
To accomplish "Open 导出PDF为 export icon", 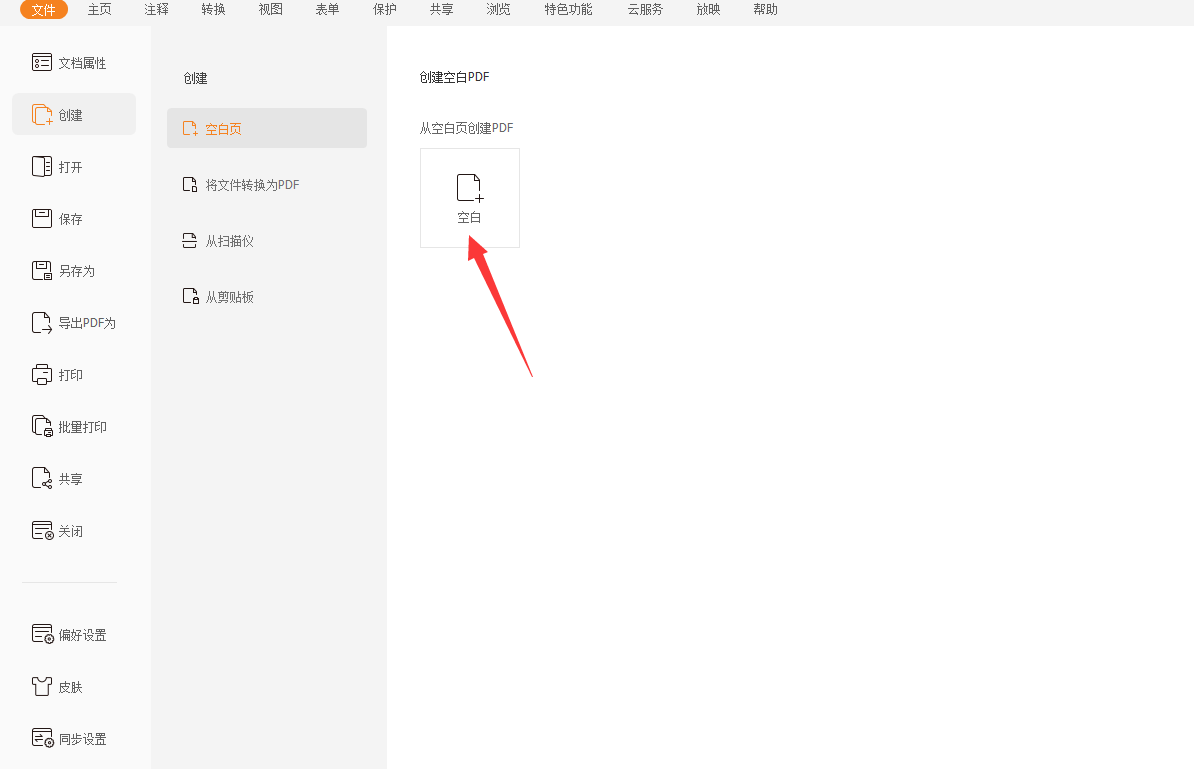I will click(x=42, y=323).
